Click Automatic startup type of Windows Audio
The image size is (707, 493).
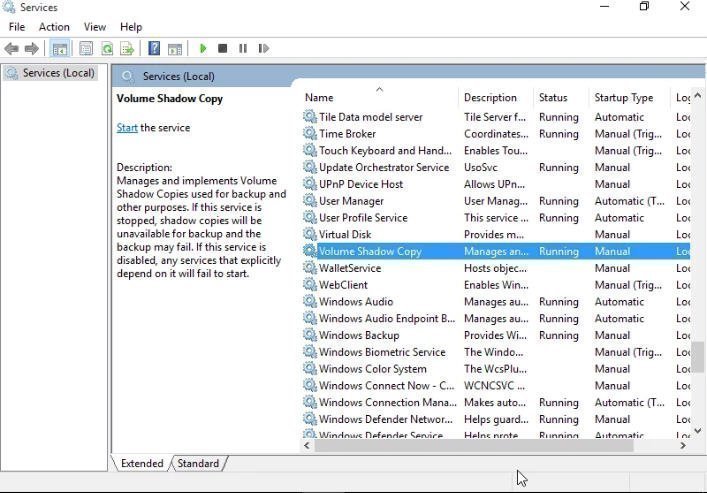click(619, 301)
